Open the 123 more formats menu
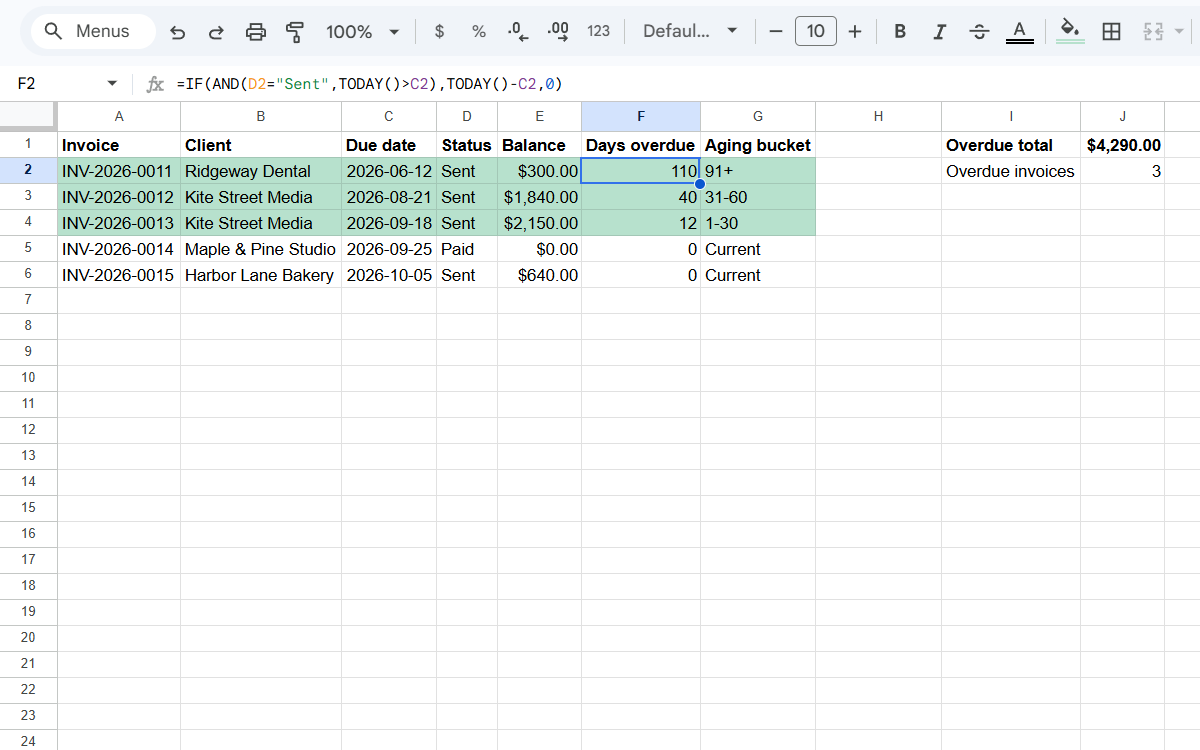This screenshot has width=1200, height=750. (599, 32)
